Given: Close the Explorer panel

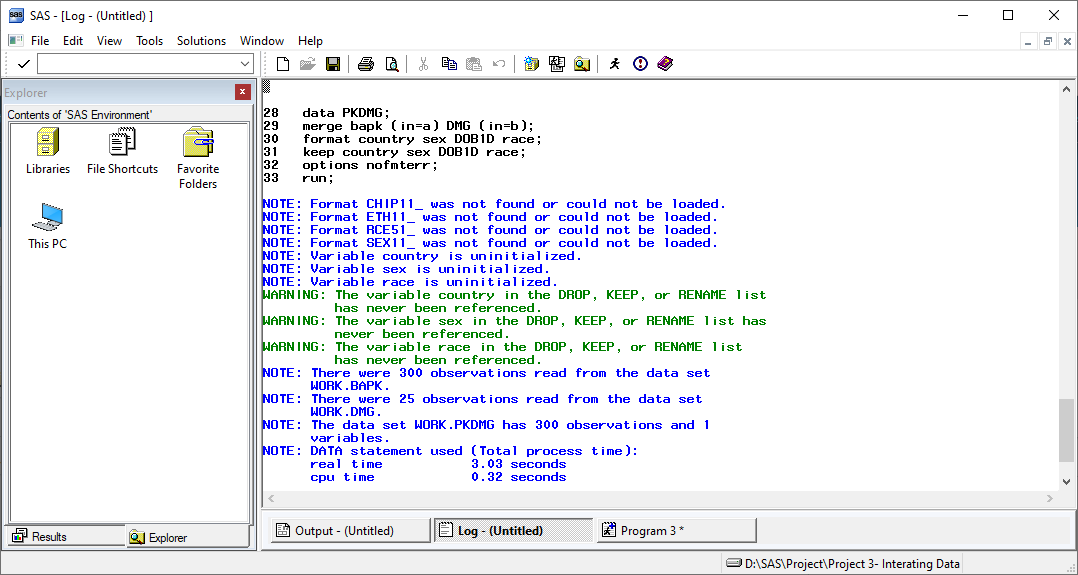Looking at the screenshot, I should tap(242, 92).
